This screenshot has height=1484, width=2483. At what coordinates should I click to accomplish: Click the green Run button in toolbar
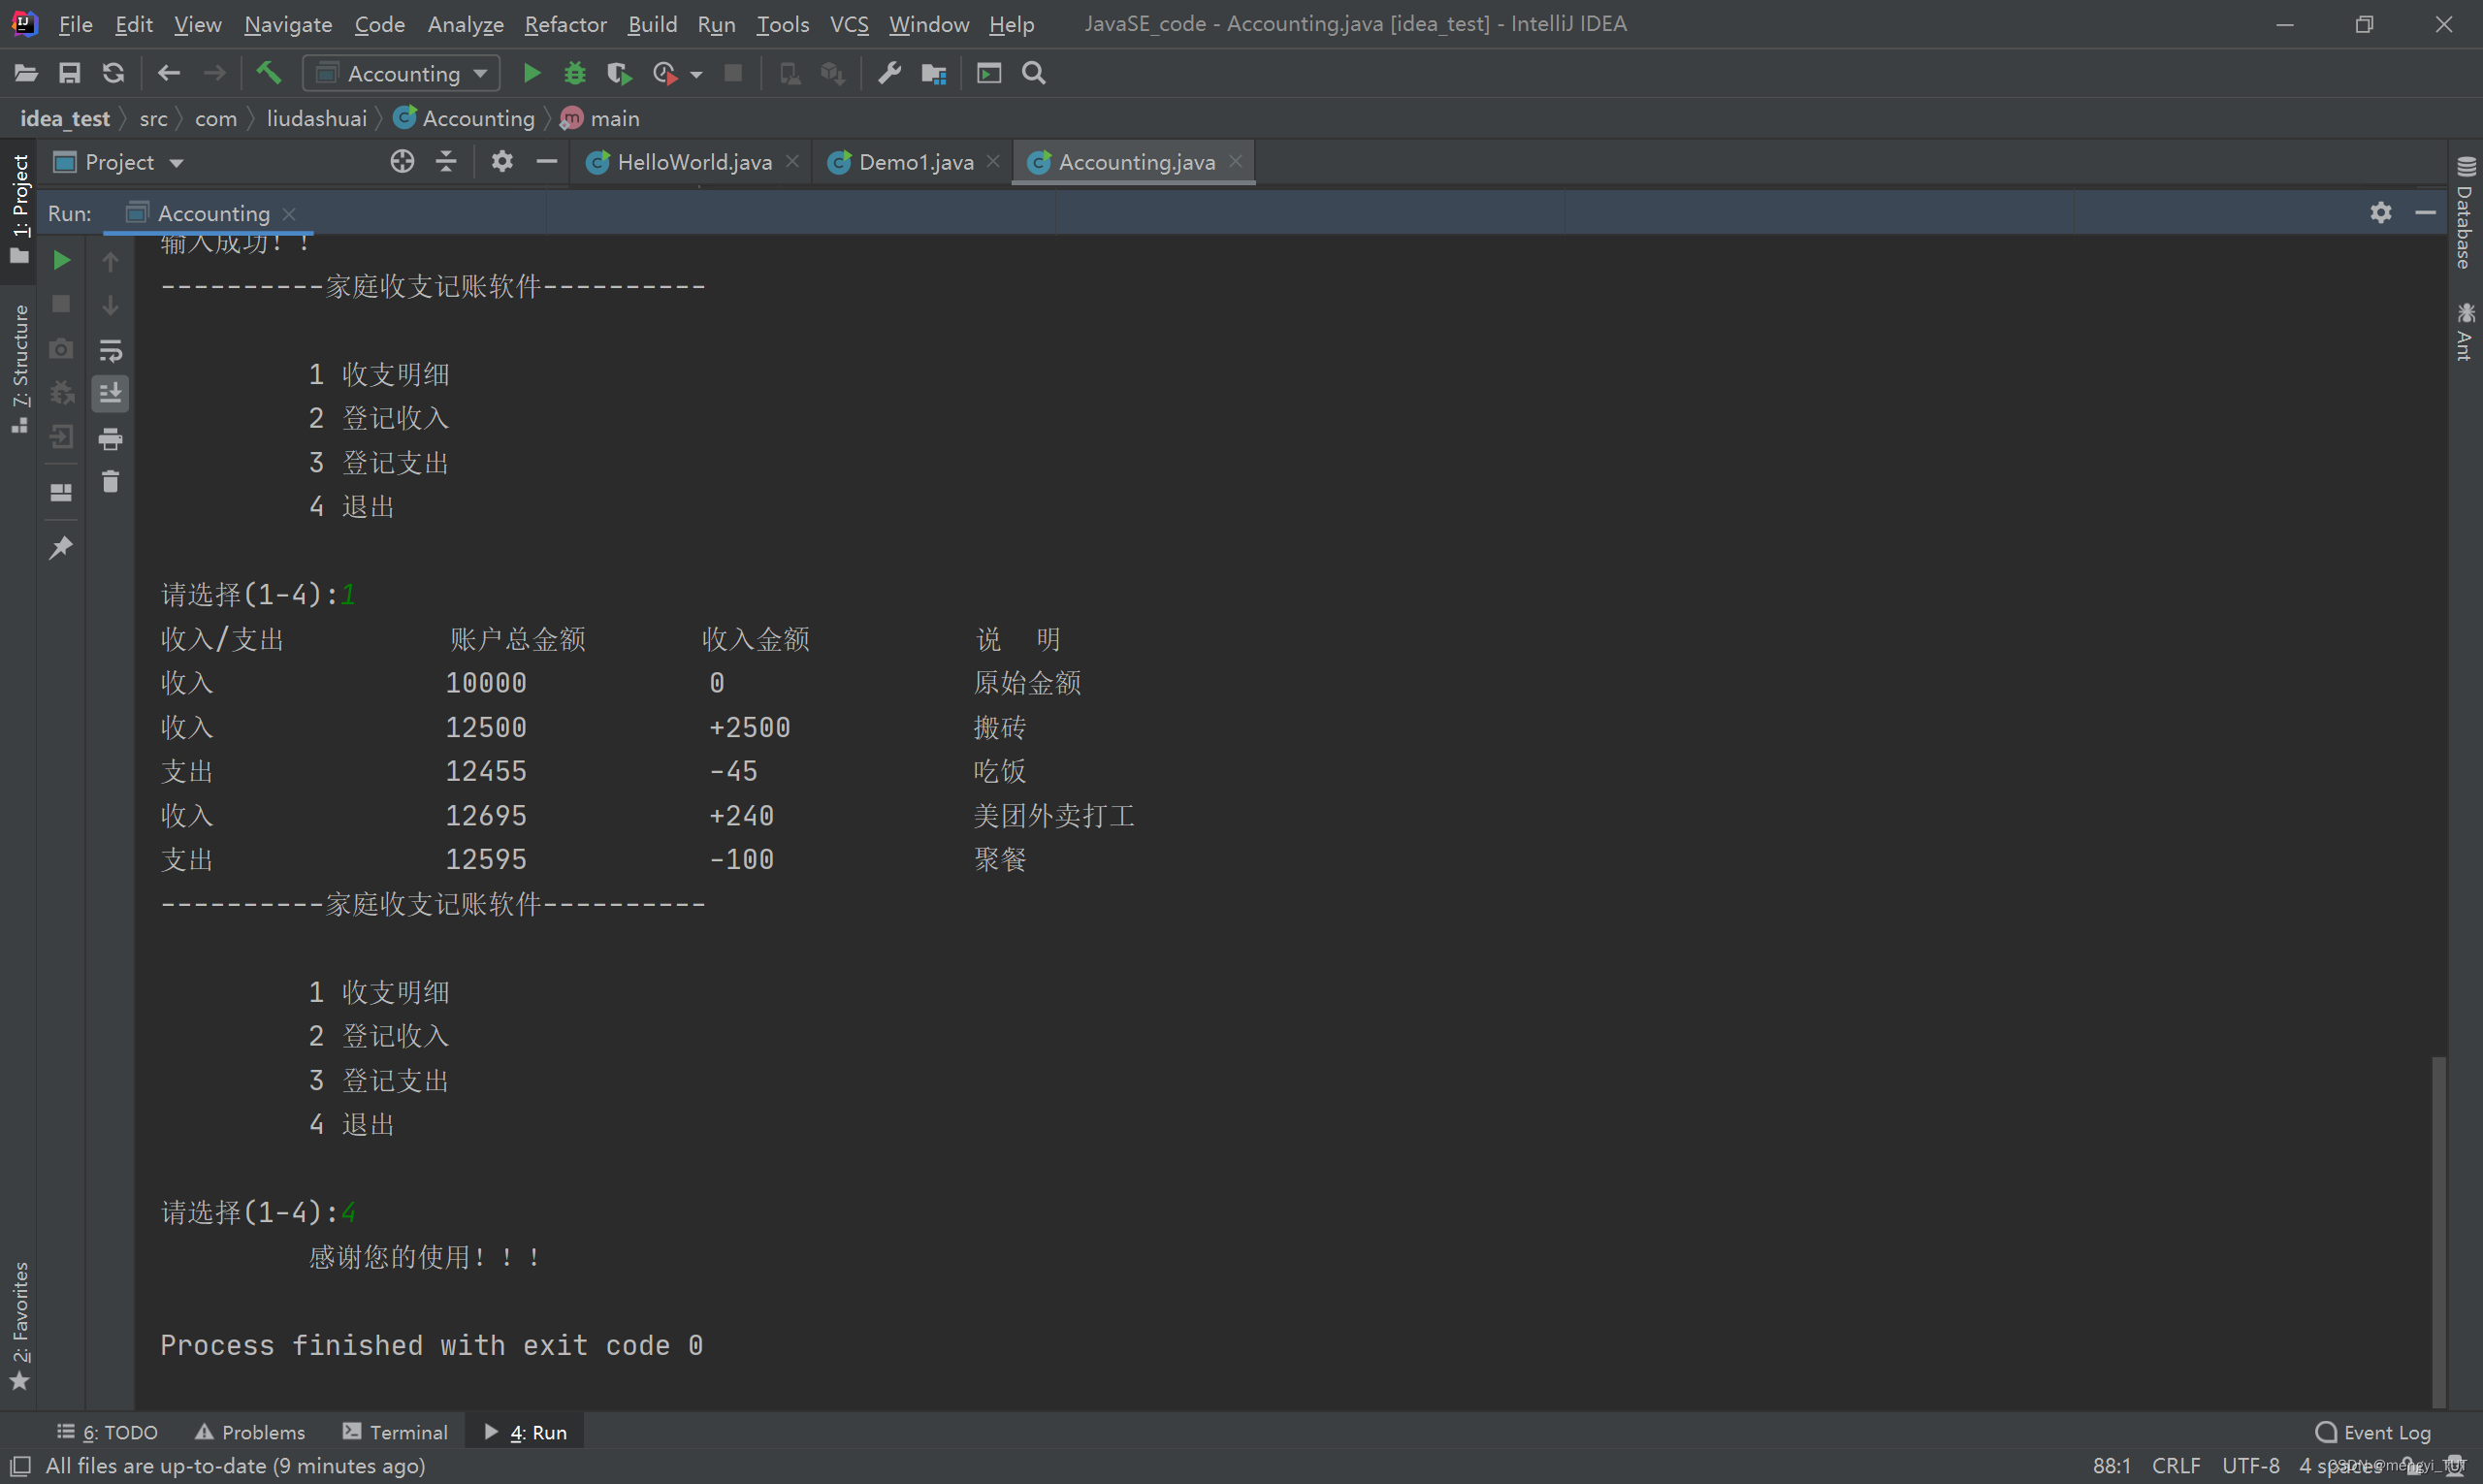pos(532,73)
